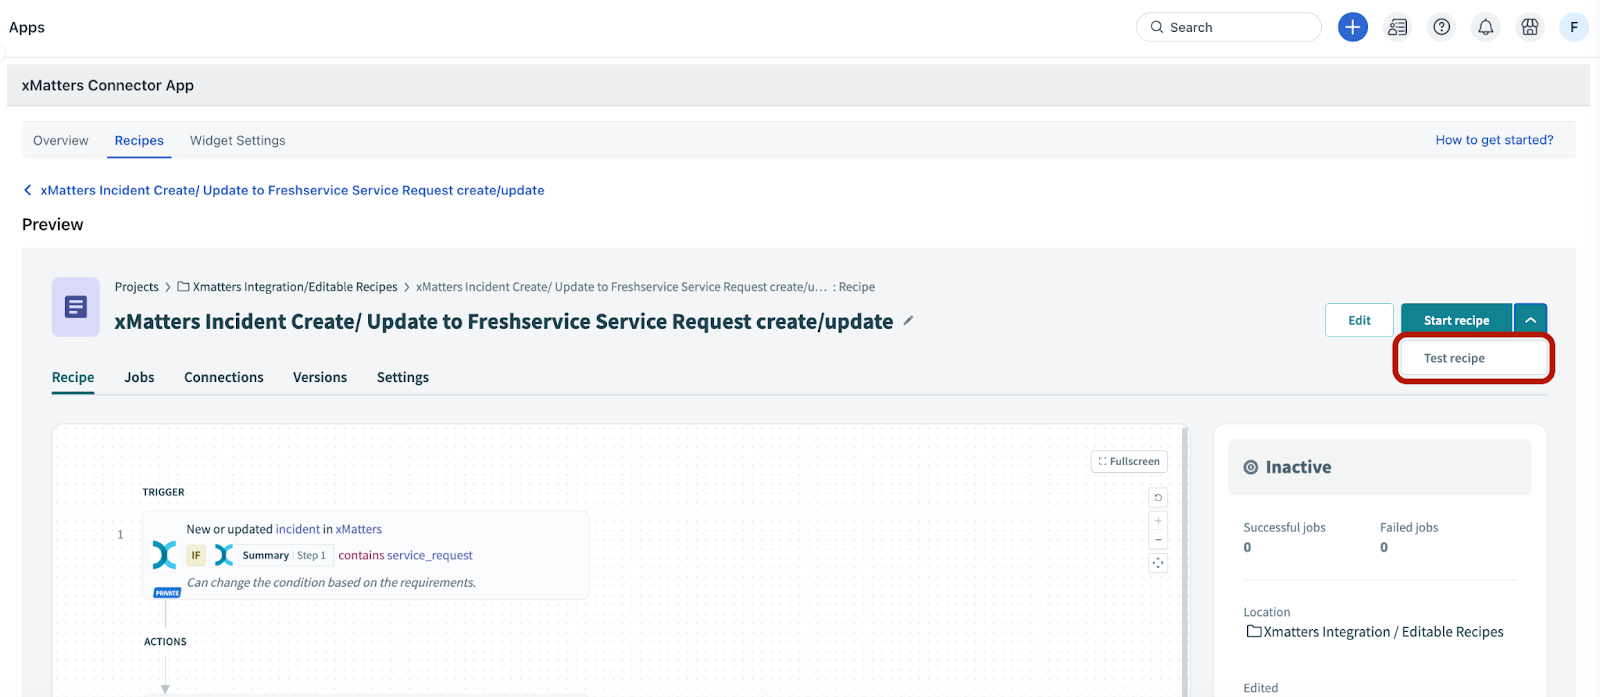Viewport: 1600px width, 697px height.
Task: Click the pencil icon to rename recipe
Action: 908,321
